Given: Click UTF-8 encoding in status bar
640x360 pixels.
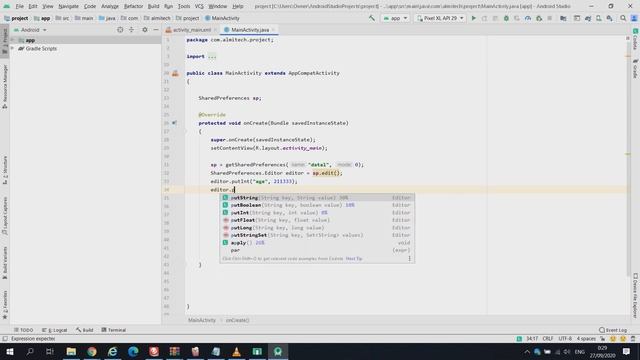Looking at the screenshot, I should [x=565, y=339].
